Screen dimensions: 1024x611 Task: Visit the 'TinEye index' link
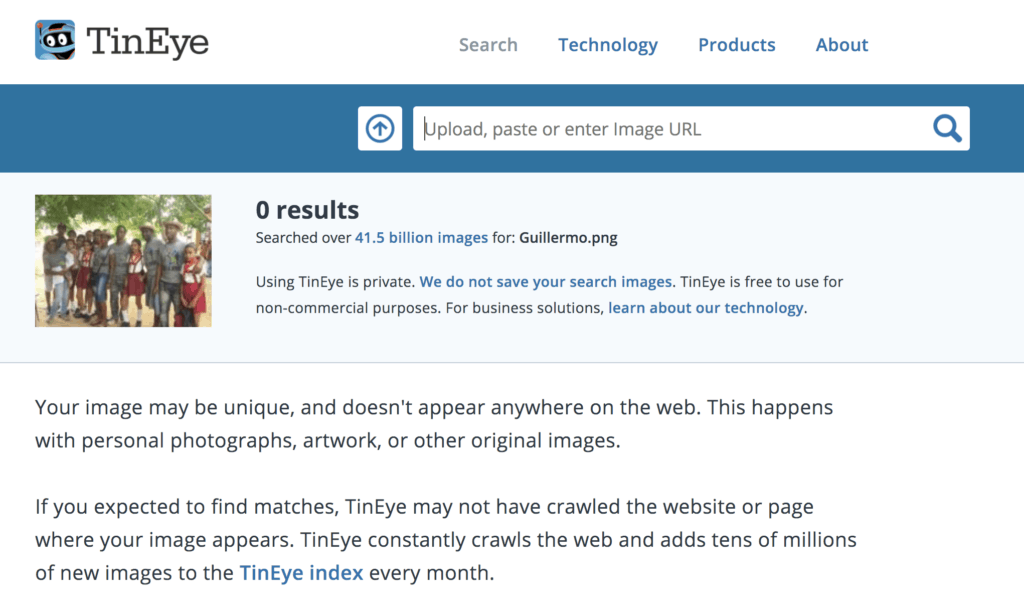[x=301, y=573]
